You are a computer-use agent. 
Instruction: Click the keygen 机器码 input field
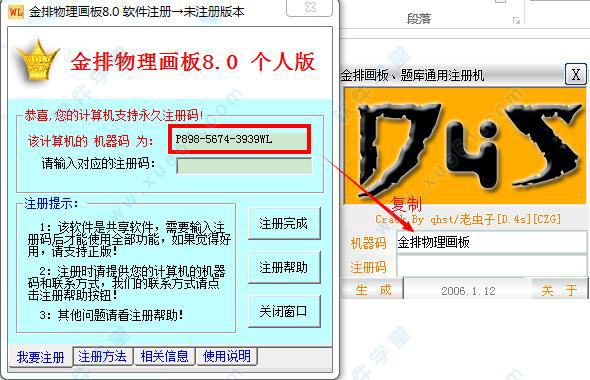(x=491, y=242)
